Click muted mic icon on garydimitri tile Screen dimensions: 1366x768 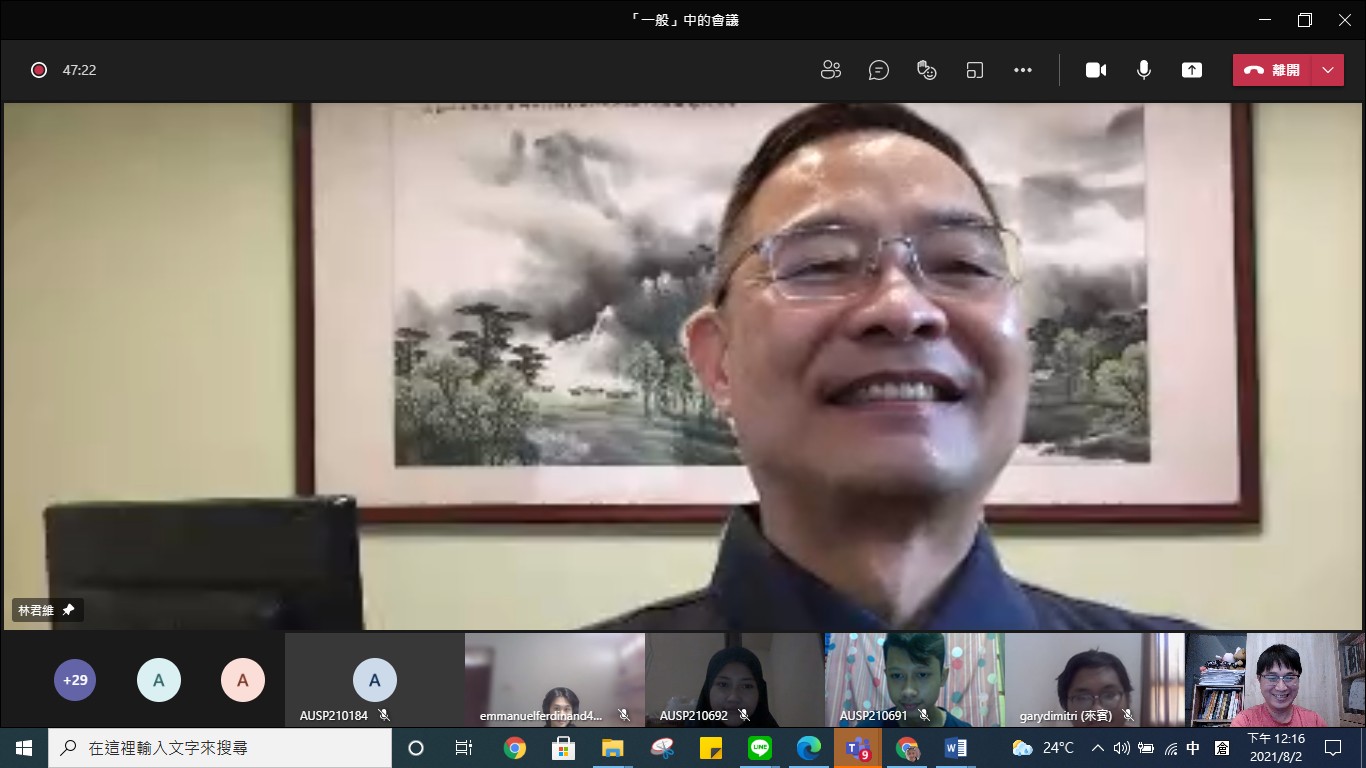[1128, 716]
